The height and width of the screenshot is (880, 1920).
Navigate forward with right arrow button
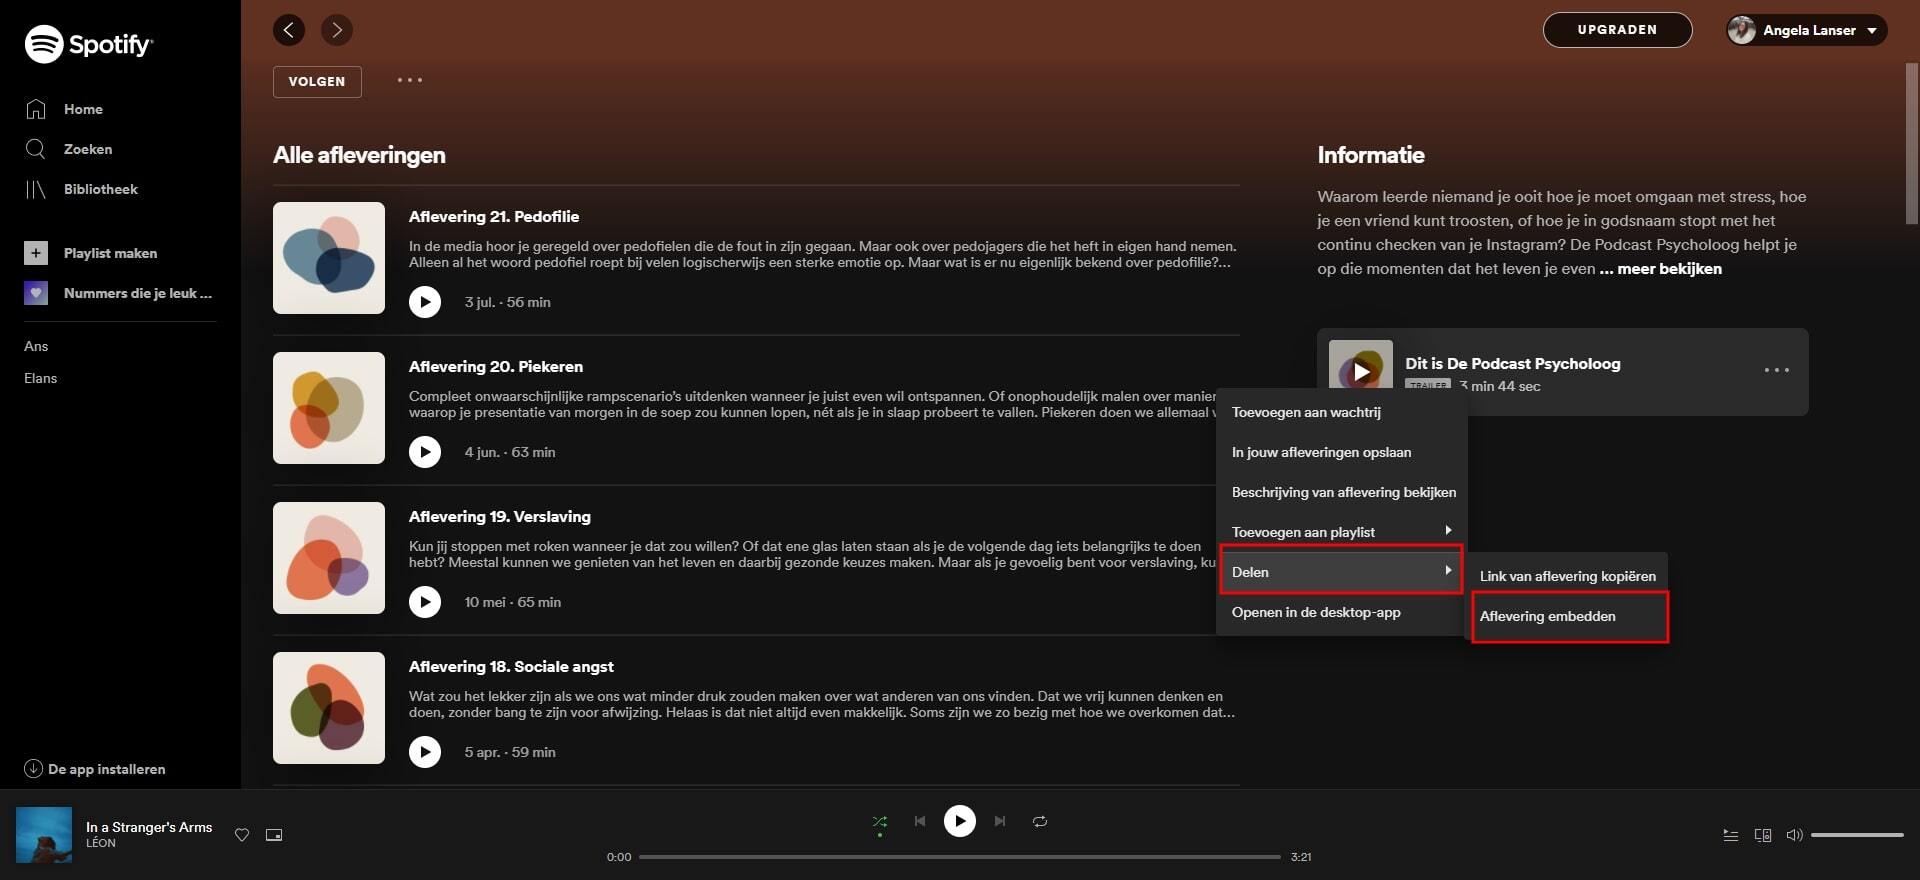coord(337,30)
